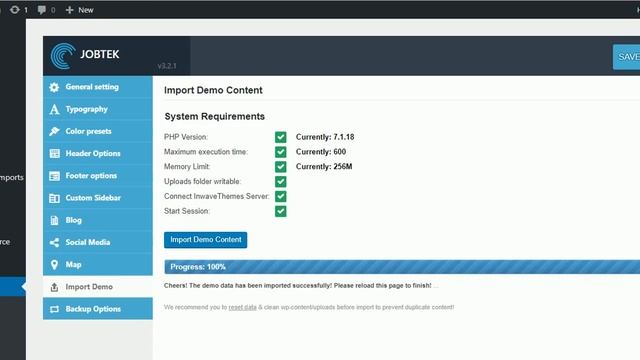Click the Save button in header
Screen dimensions: 640x360
pos(627,57)
